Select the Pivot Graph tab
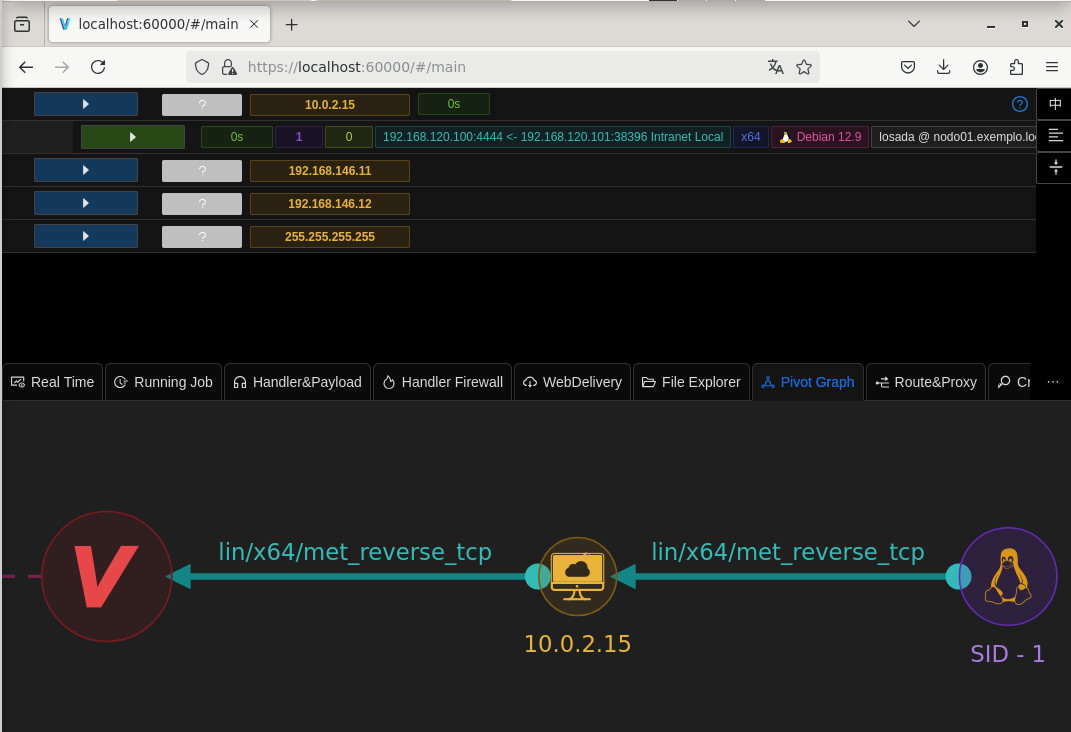The height and width of the screenshot is (732, 1071). (808, 382)
